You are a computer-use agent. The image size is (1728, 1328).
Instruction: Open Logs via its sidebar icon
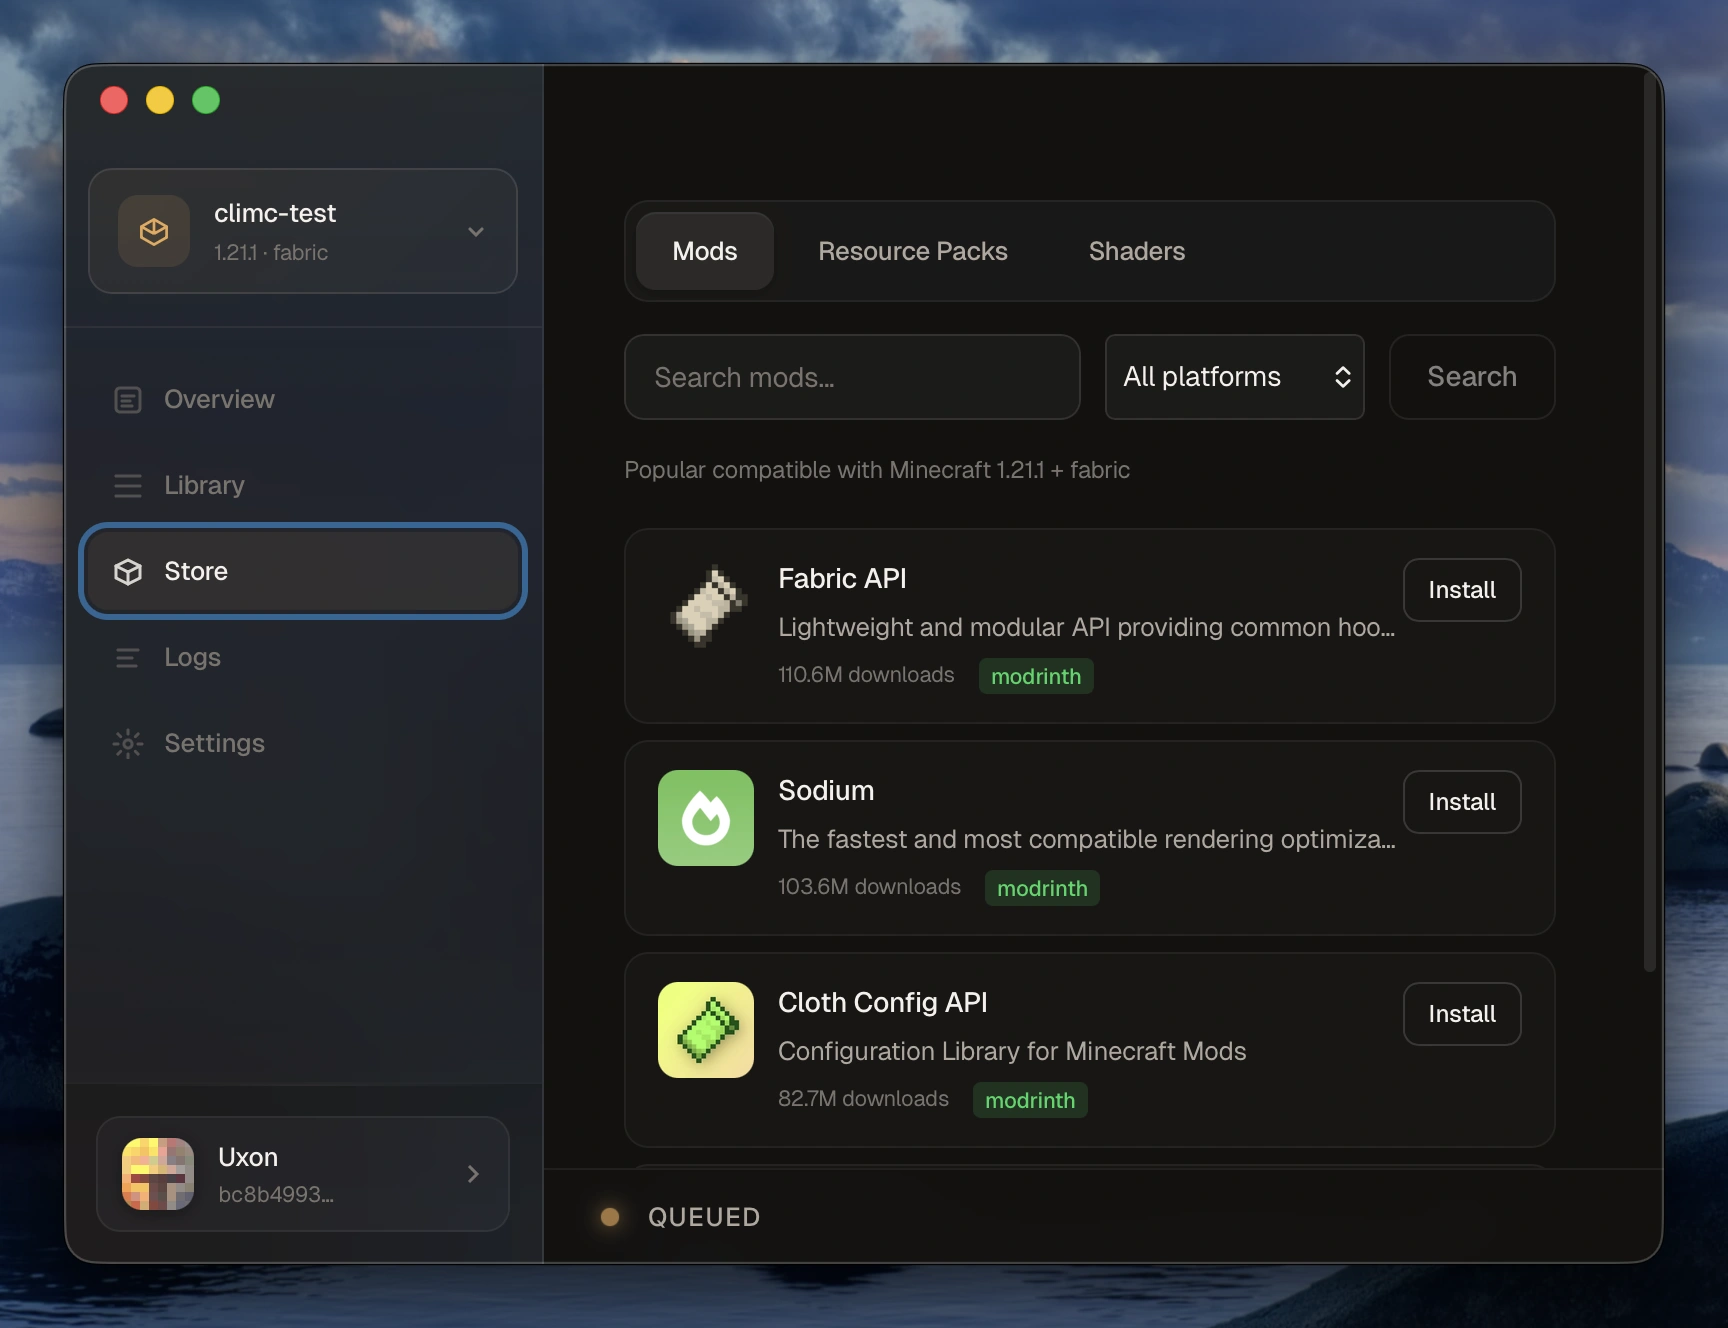[128, 657]
